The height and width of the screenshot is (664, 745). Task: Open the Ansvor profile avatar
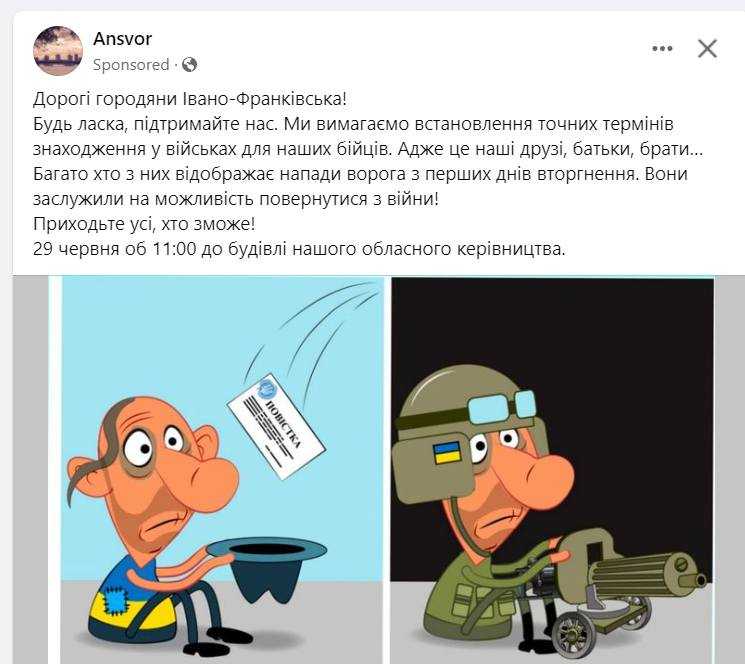point(58,51)
